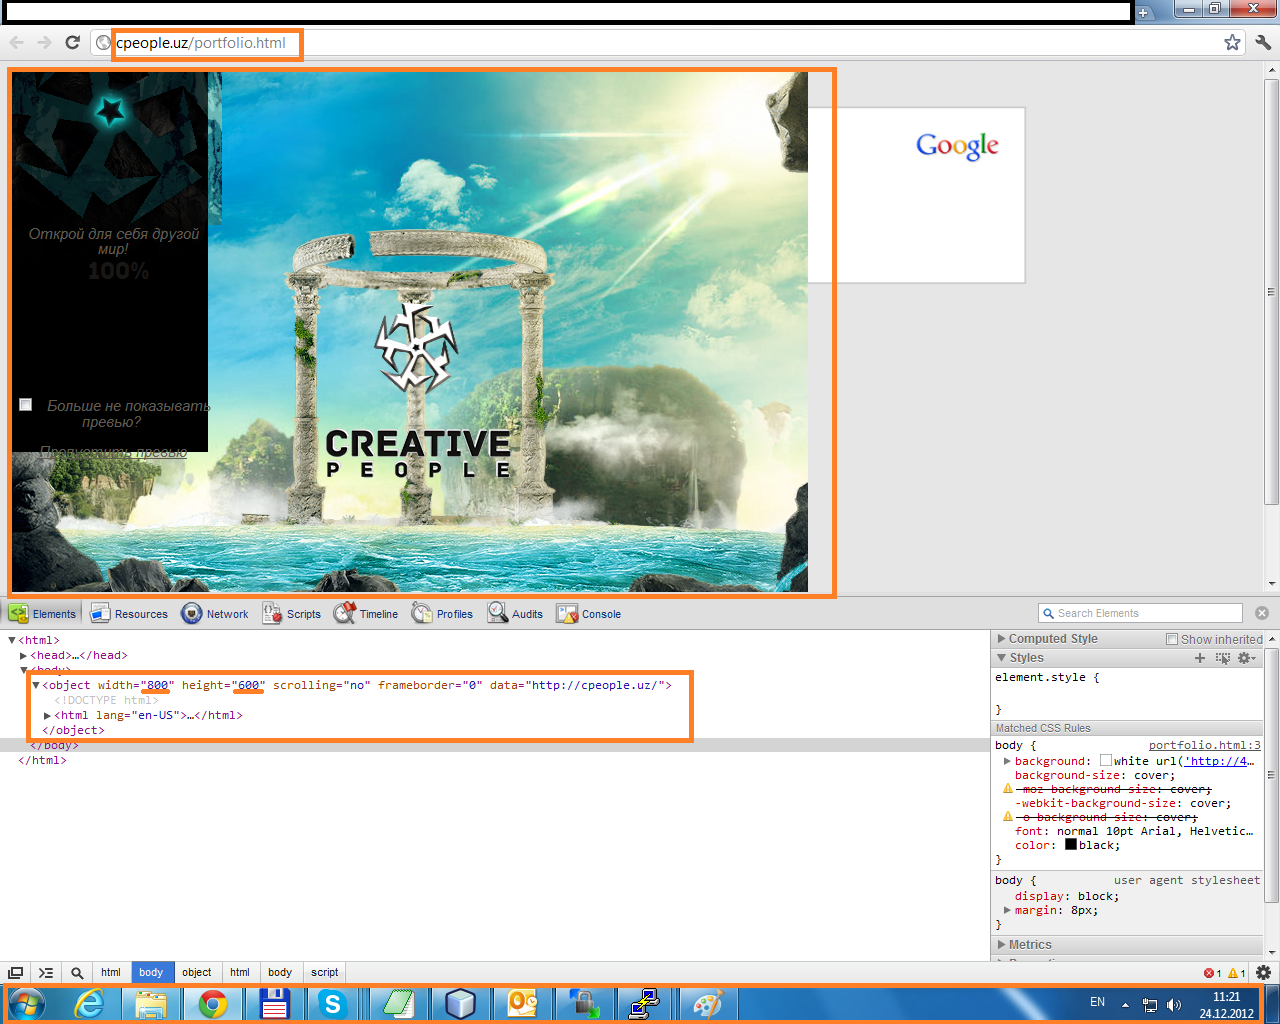Click the Search Elements input field
Viewport: 1280px width, 1024px height.
[1140, 613]
